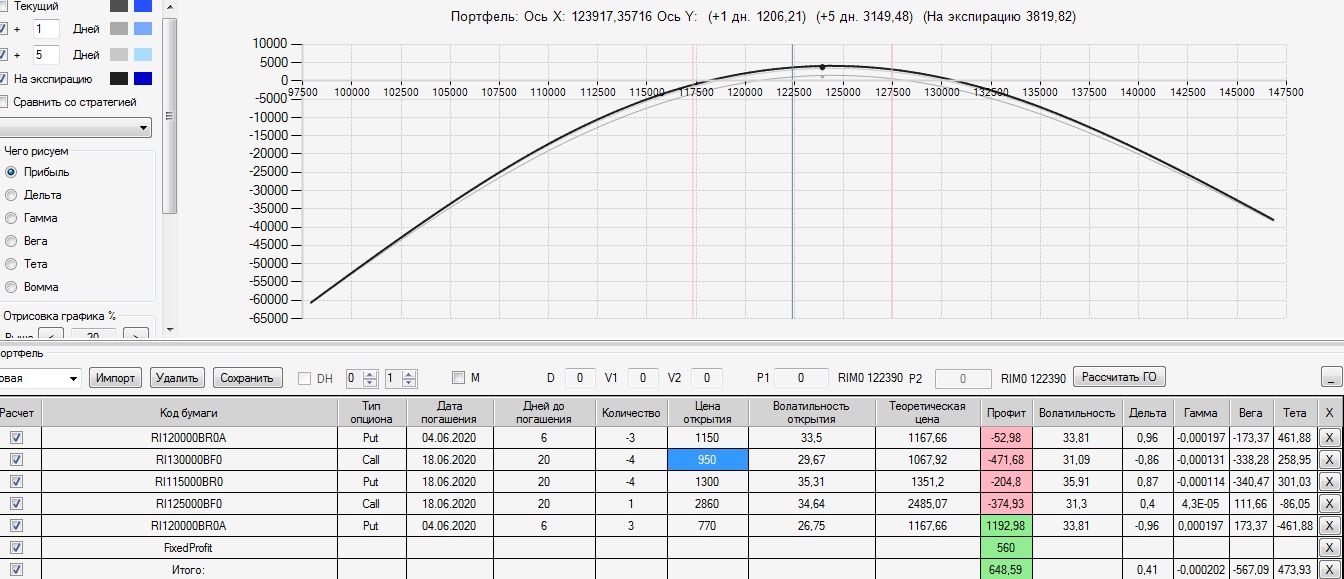Open the portfolio name dropdown
Viewport: 1344px width, 579px height.
point(72,378)
